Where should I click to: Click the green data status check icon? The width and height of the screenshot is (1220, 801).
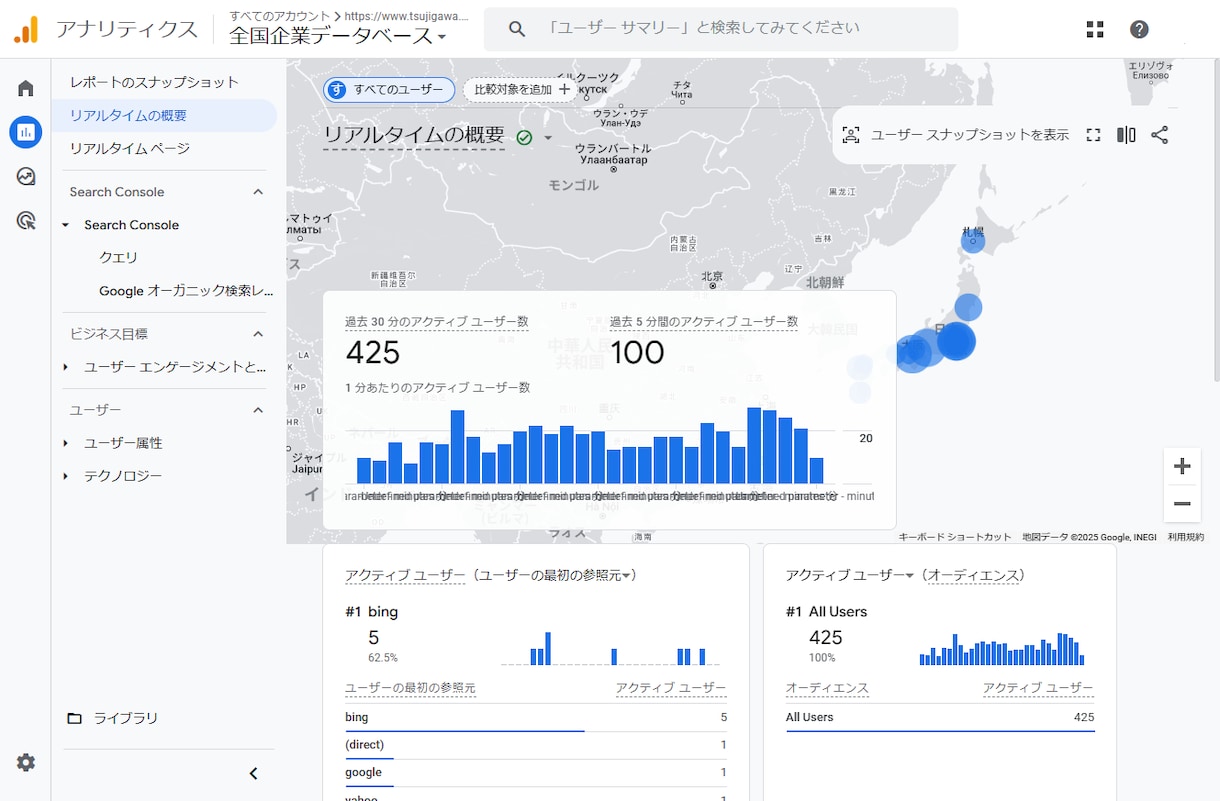[524, 137]
